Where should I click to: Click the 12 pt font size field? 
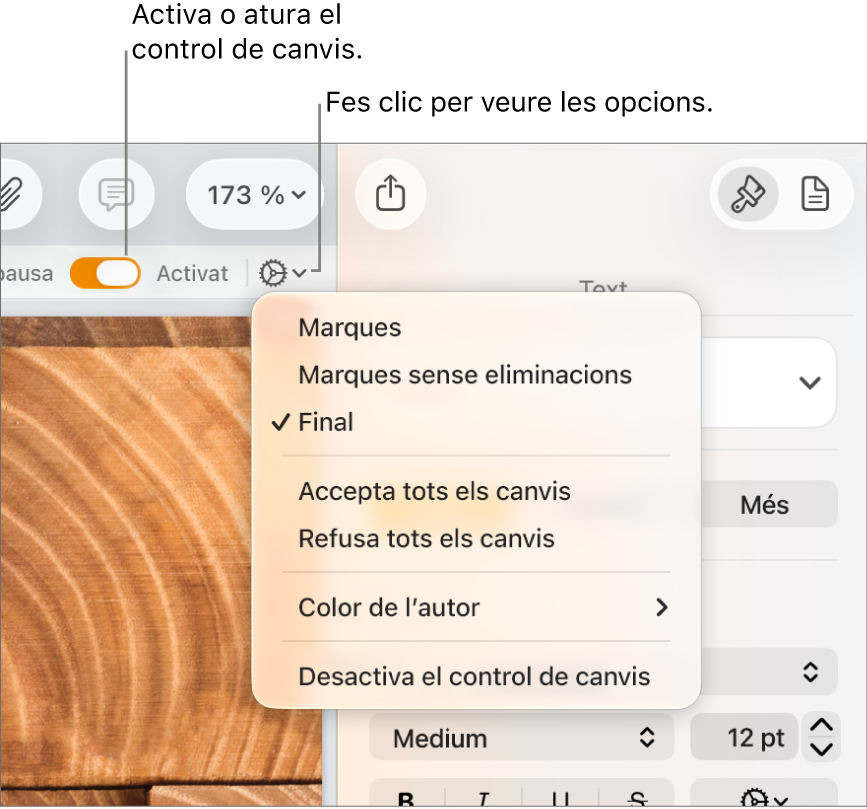(744, 738)
